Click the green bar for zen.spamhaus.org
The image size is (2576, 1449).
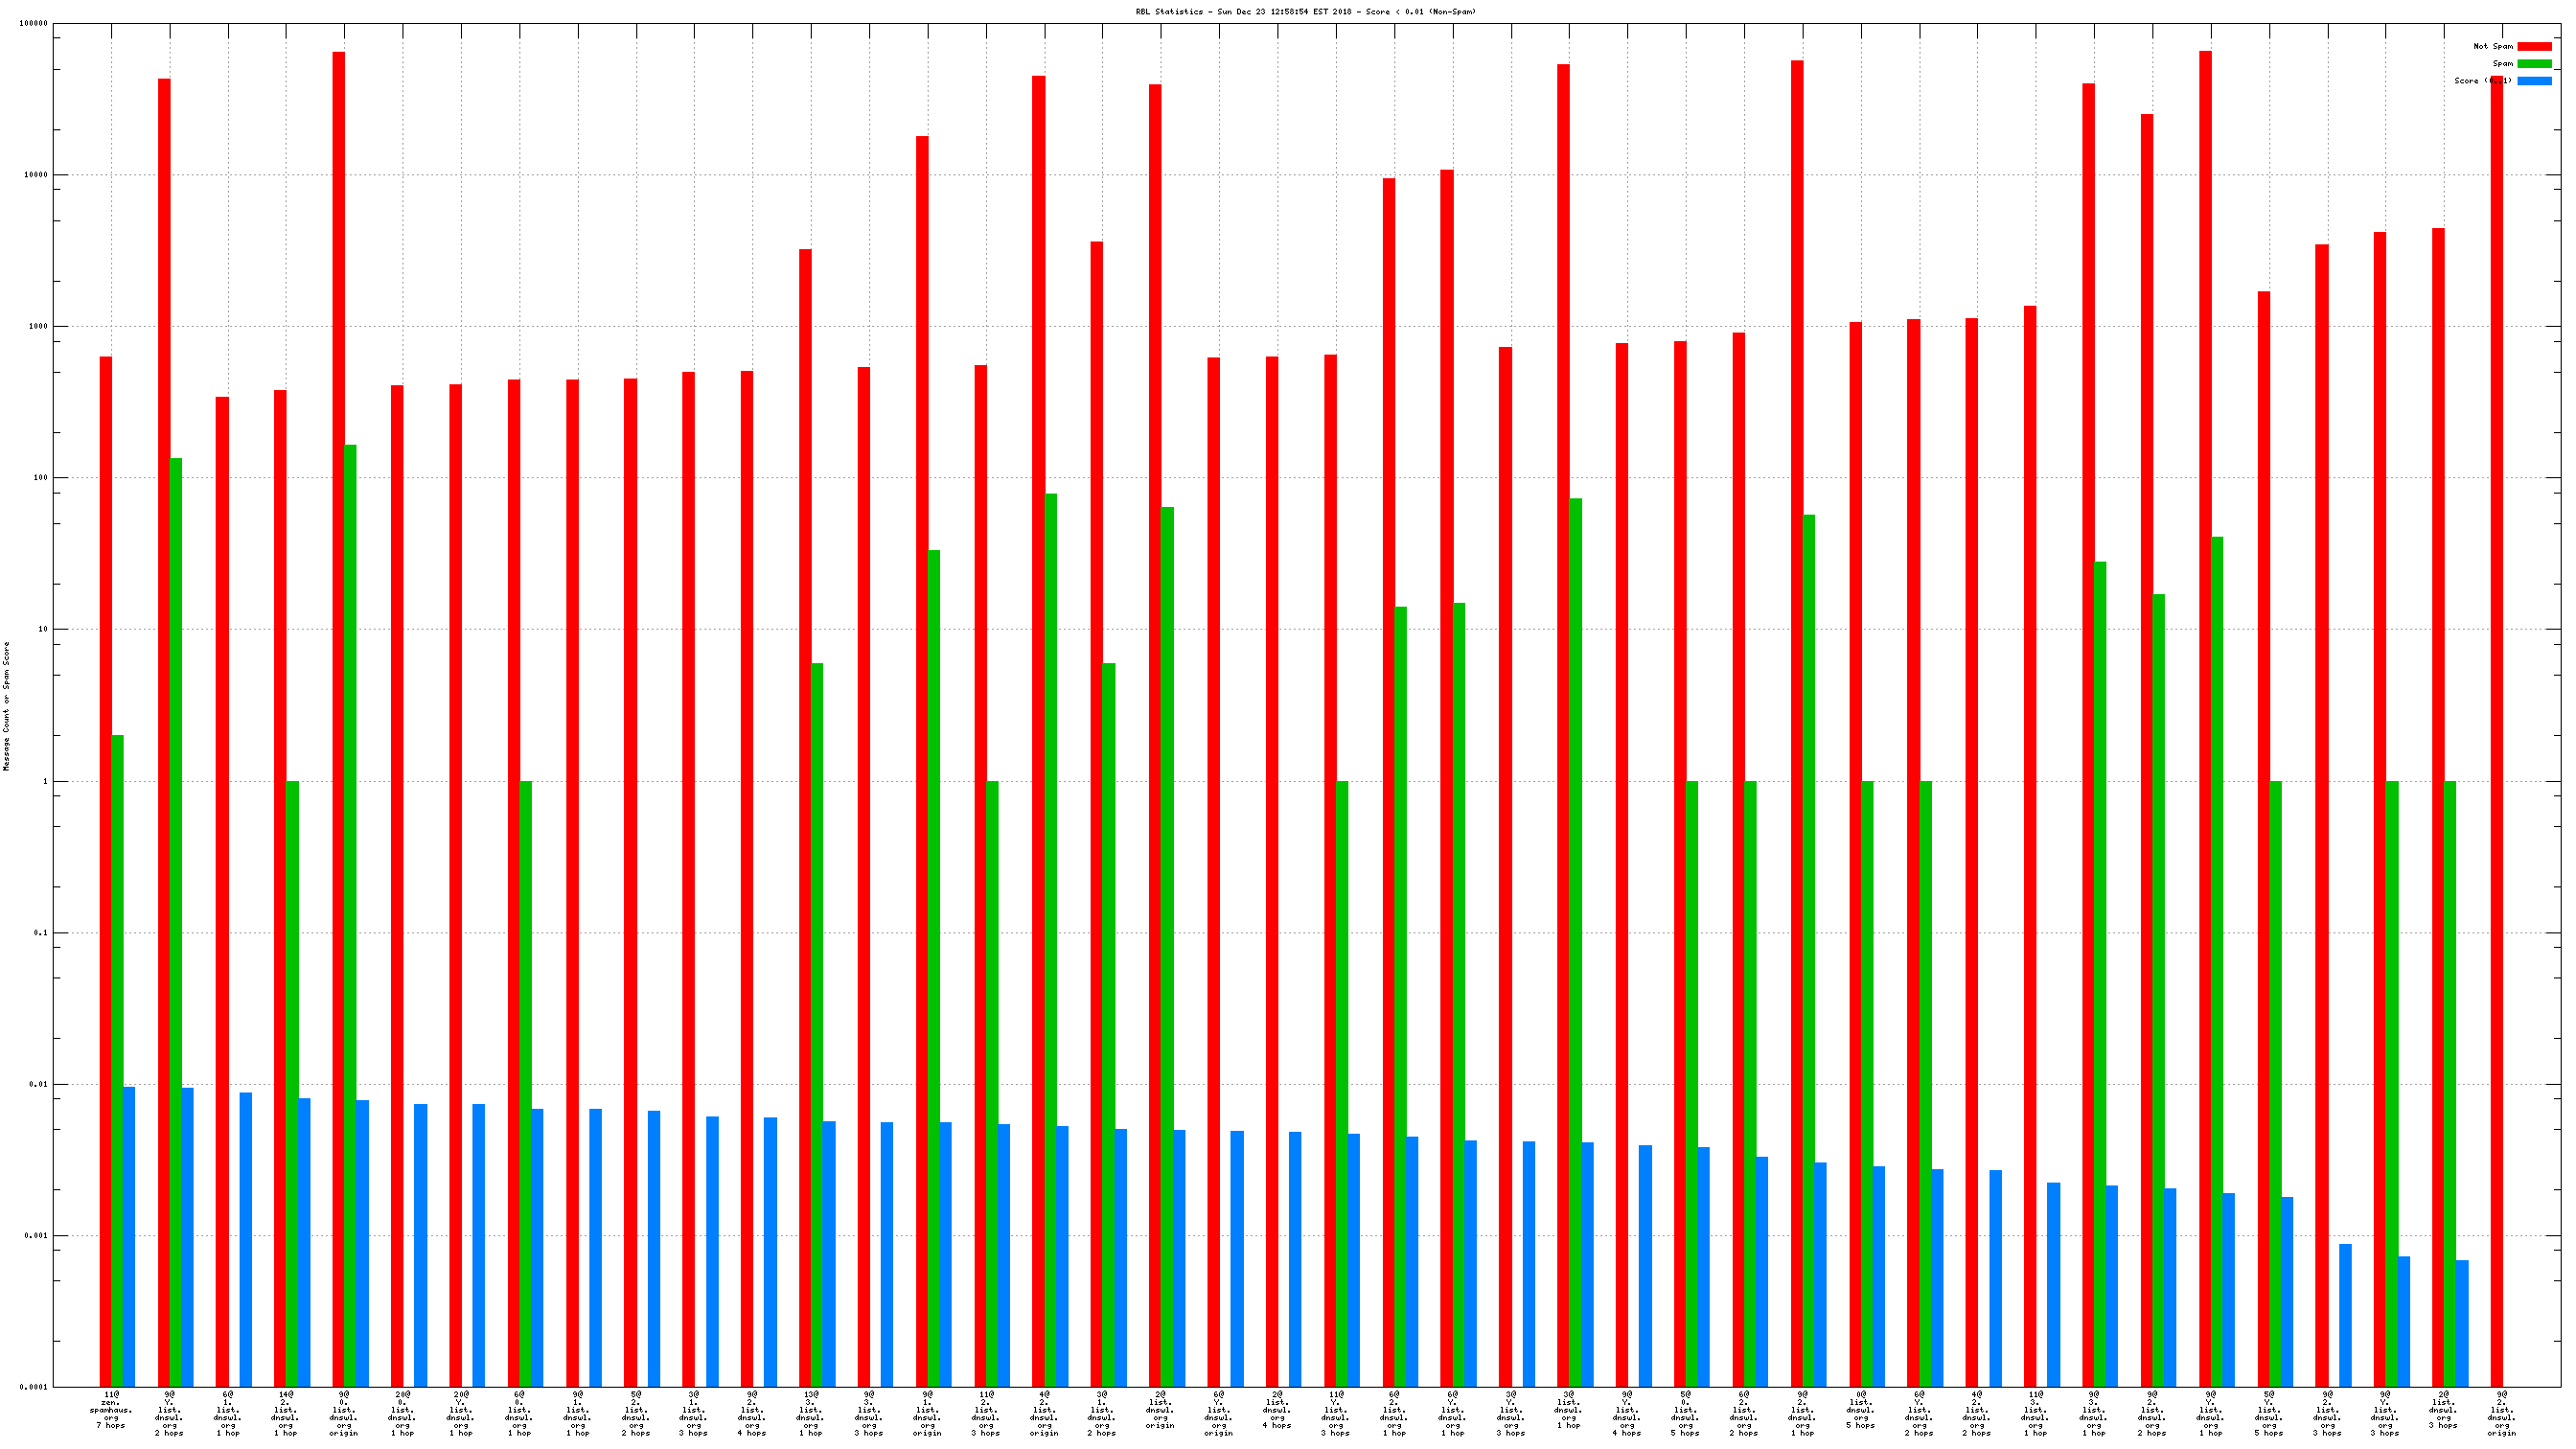click(x=118, y=1060)
